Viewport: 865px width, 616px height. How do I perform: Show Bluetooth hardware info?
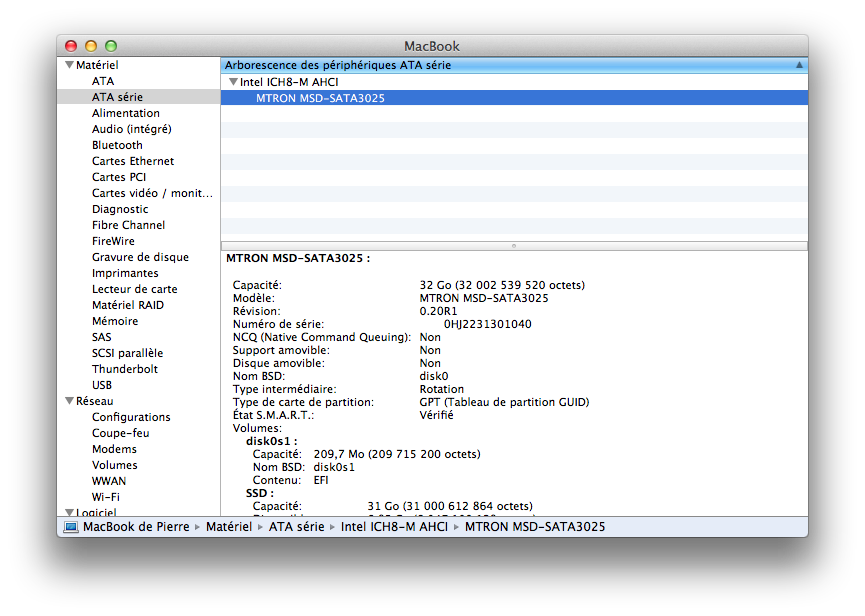point(117,145)
